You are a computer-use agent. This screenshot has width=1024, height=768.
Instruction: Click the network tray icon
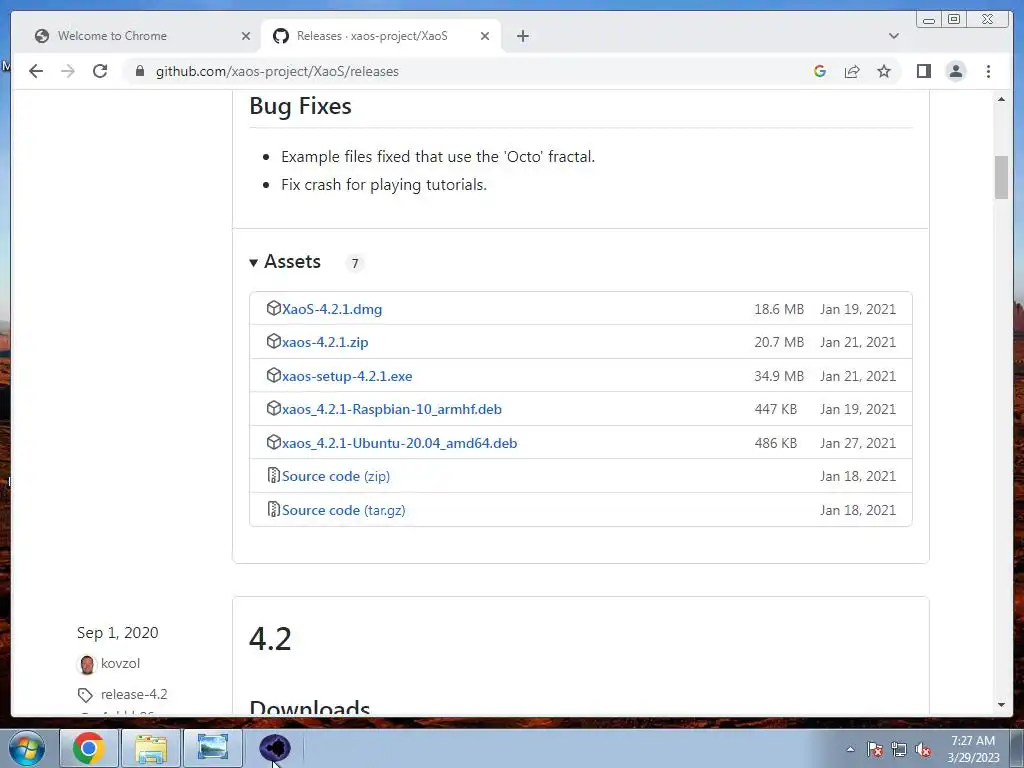click(x=899, y=750)
